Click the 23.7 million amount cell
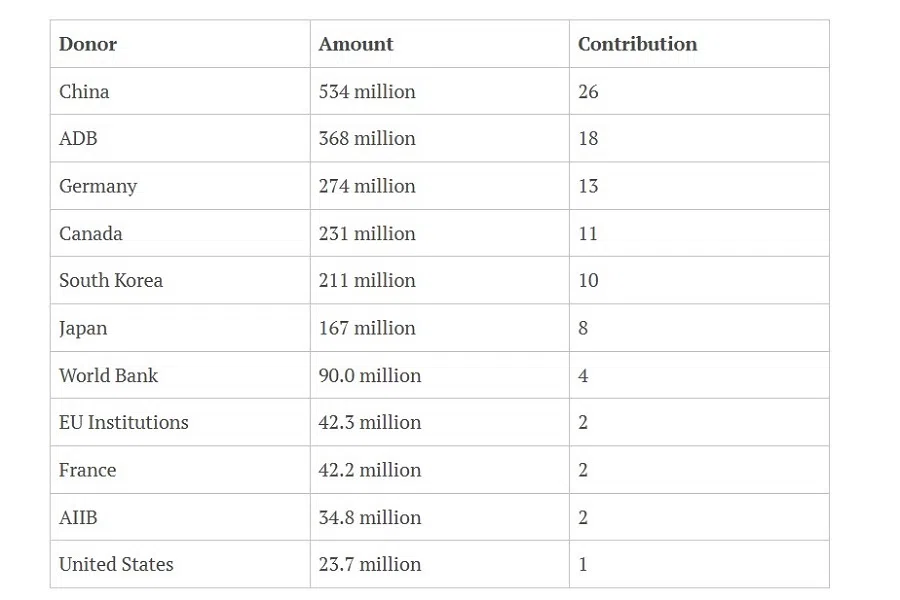Viewport: 900px width, 600px height. 370,564
